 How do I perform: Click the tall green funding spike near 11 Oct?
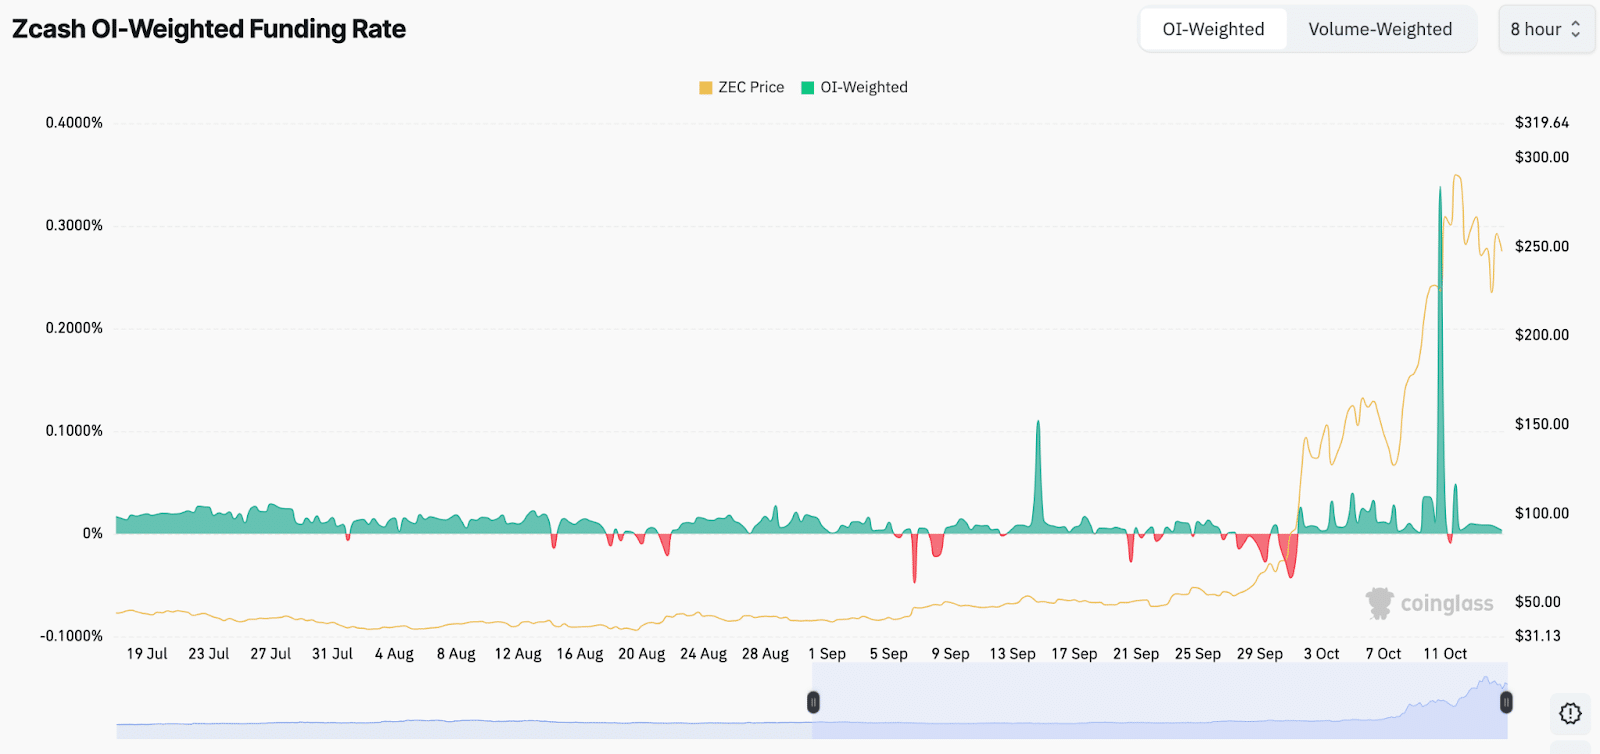point(1440,360)
